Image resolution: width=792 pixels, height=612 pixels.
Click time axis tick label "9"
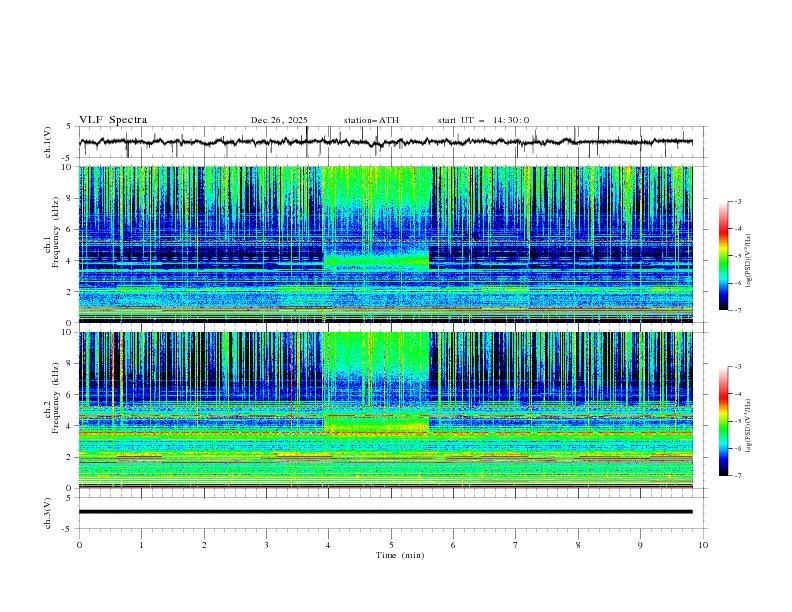[x=640, y=545]
